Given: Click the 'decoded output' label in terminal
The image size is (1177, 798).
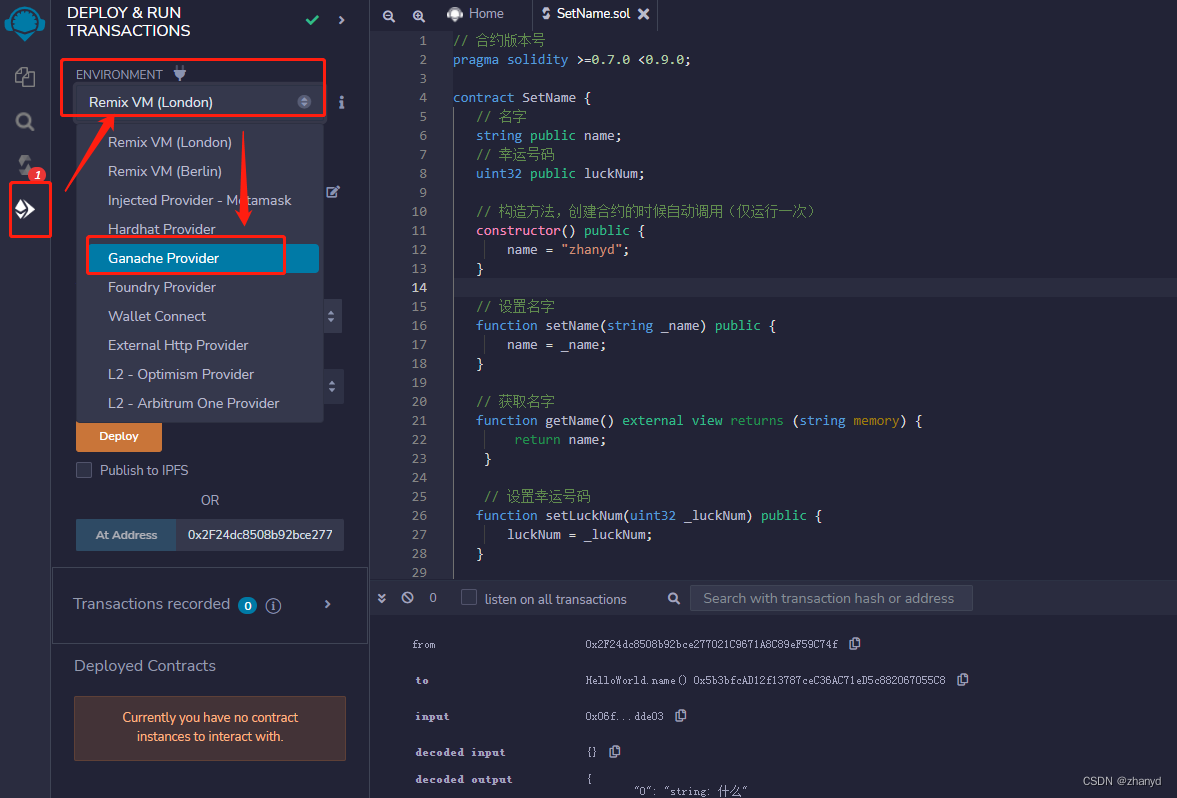Looking at the screenshot, I should point(464,779).
